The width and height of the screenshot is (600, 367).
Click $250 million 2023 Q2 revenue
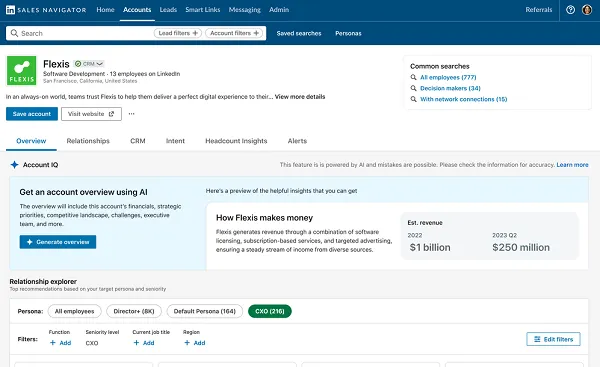coord(521,248)
